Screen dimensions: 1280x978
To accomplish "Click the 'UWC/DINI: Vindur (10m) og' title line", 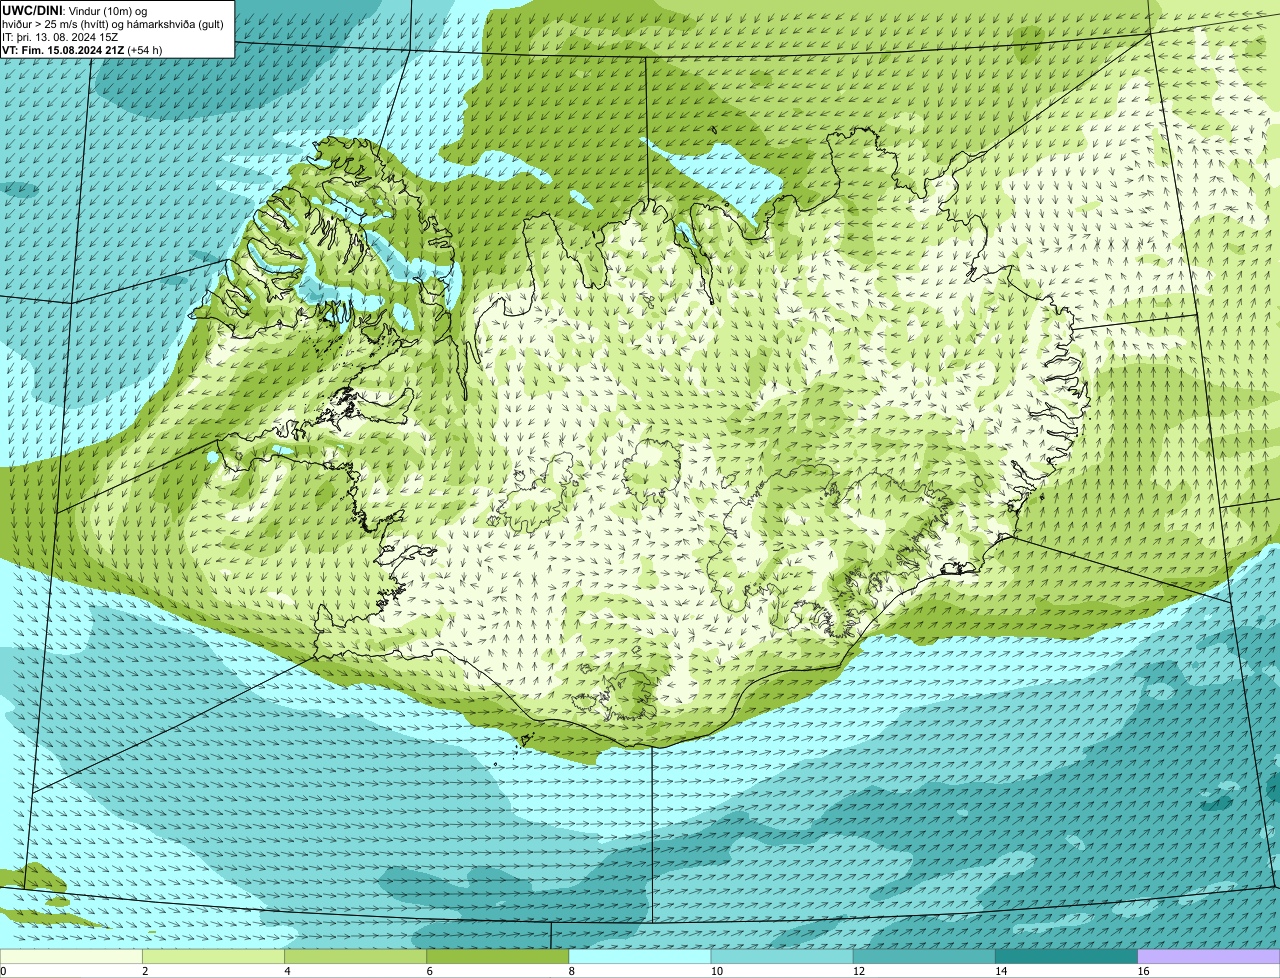I will click(x=75, y=11).
